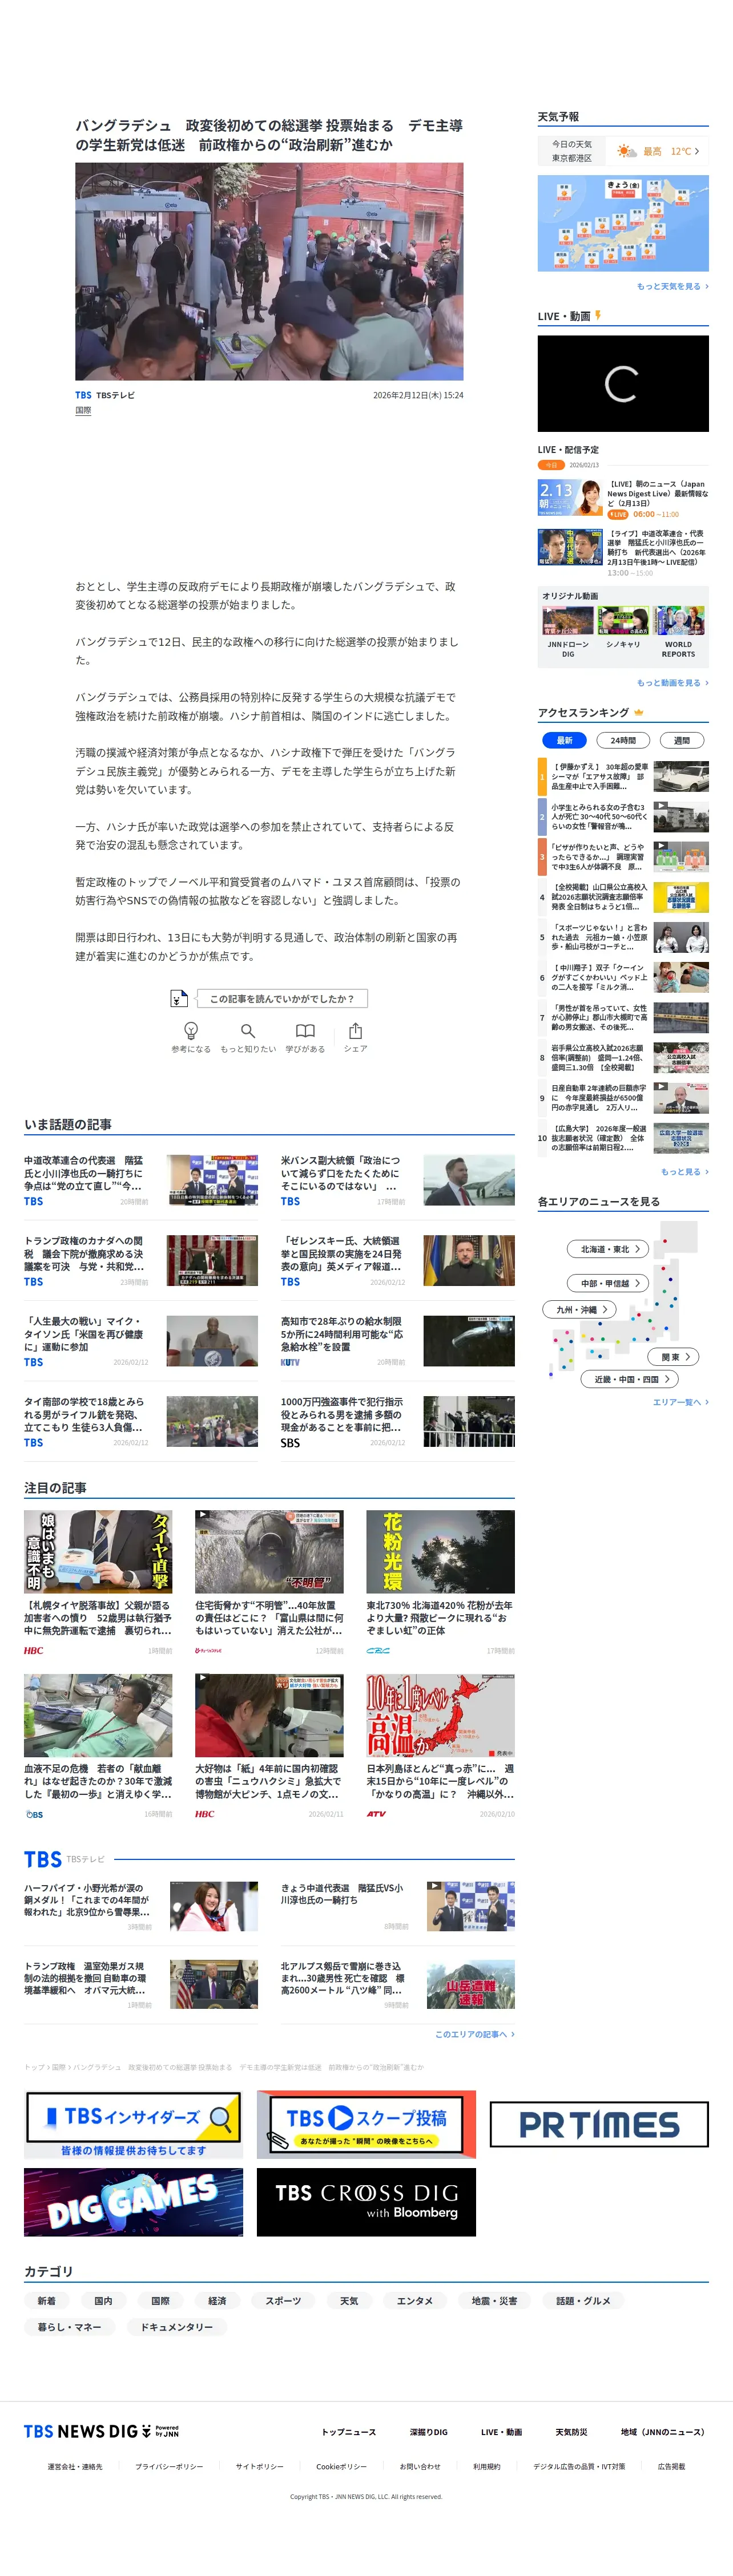Select the 新着 category pill

coord(47,2301)
